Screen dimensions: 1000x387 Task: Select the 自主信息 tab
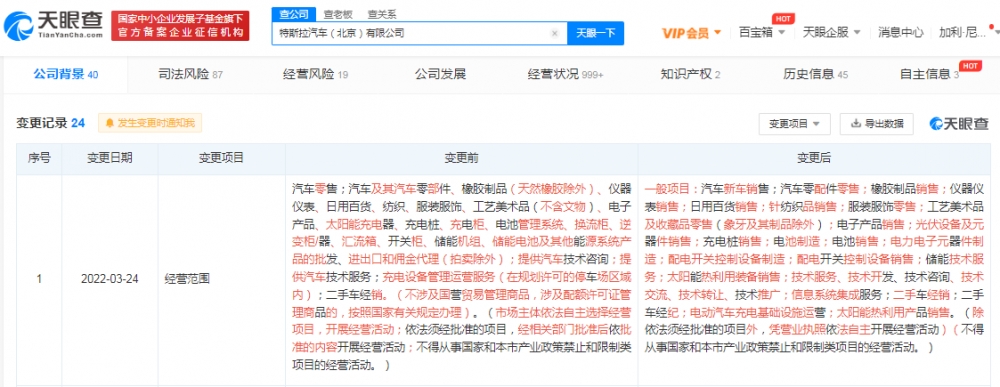929,75
